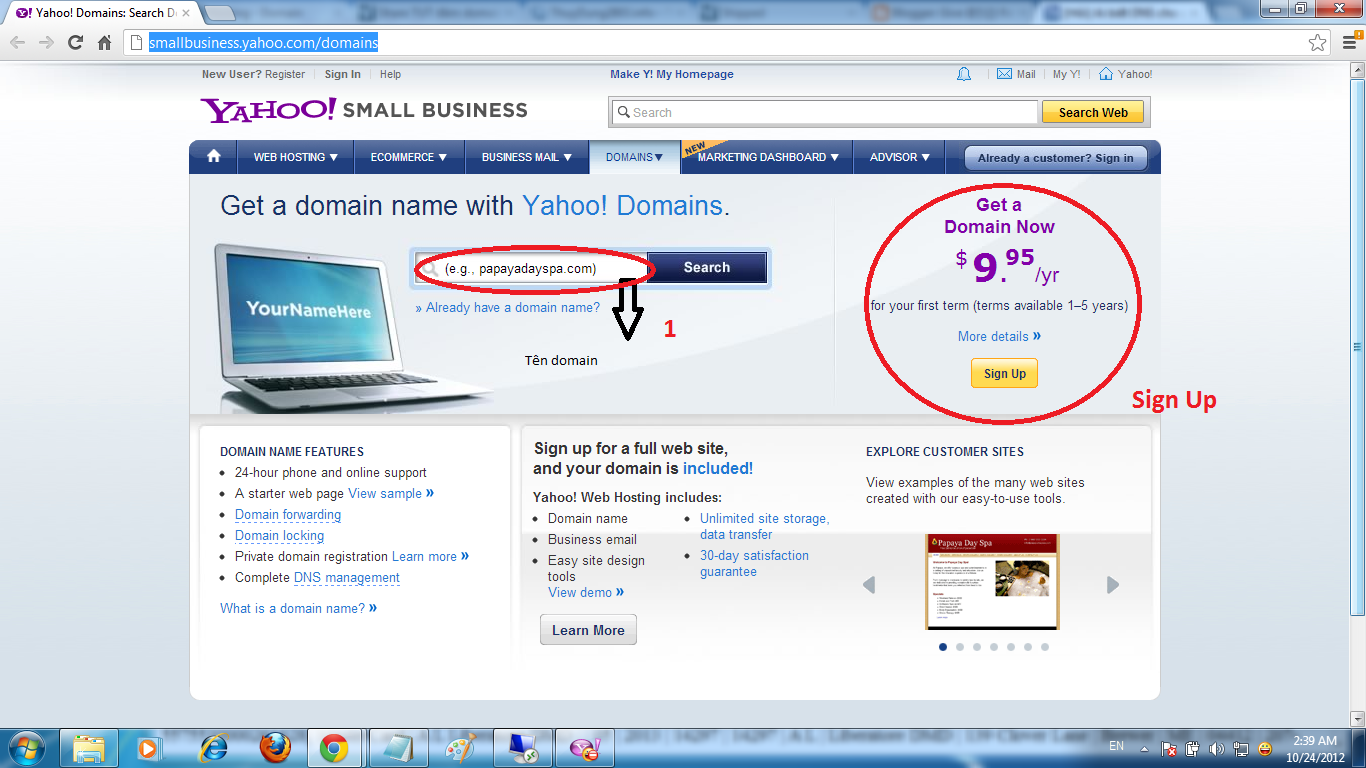Open My Y! link
1366x768 pixels.
[1066, 74]
